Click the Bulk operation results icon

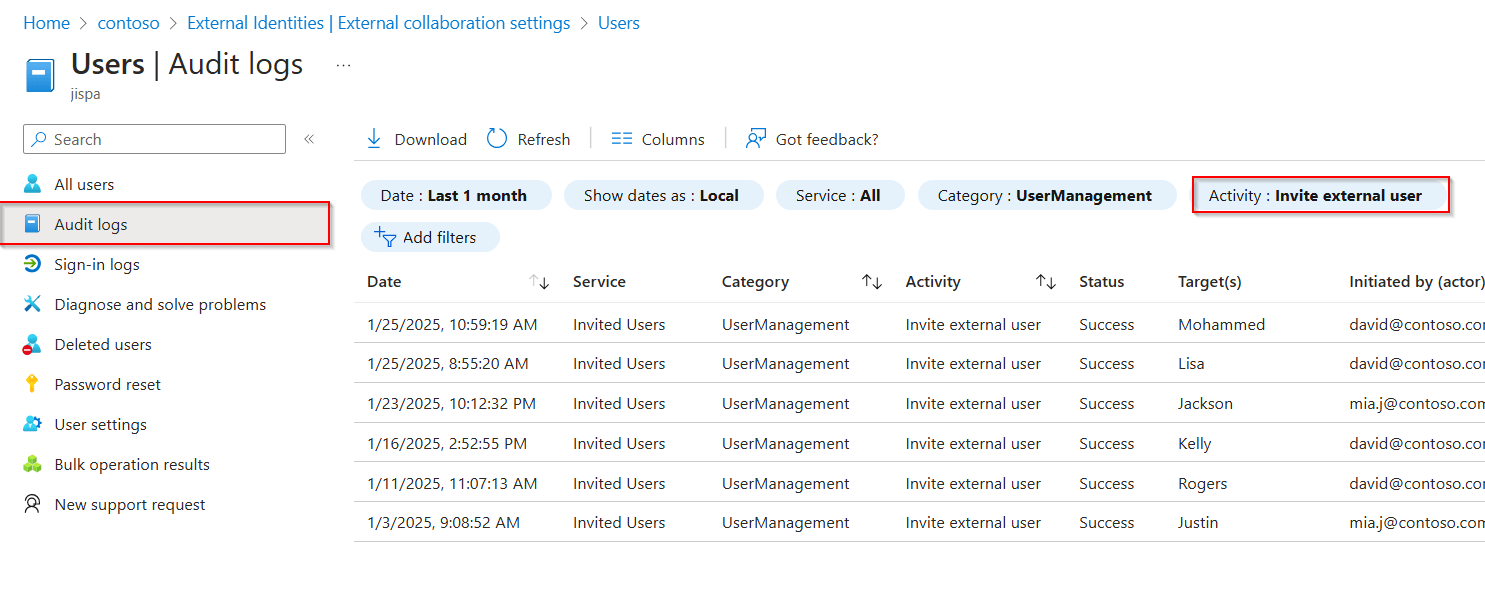coord(33,464)
